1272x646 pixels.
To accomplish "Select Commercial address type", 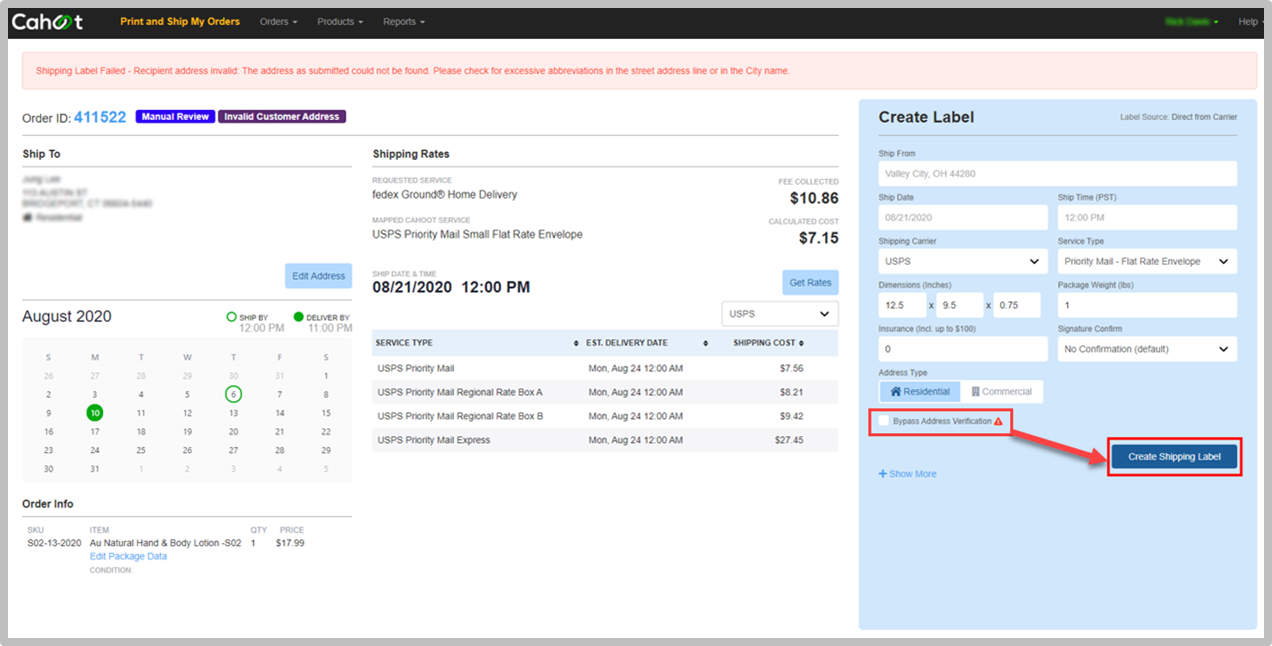I will pyautogui.click(x=1002, y=391).
